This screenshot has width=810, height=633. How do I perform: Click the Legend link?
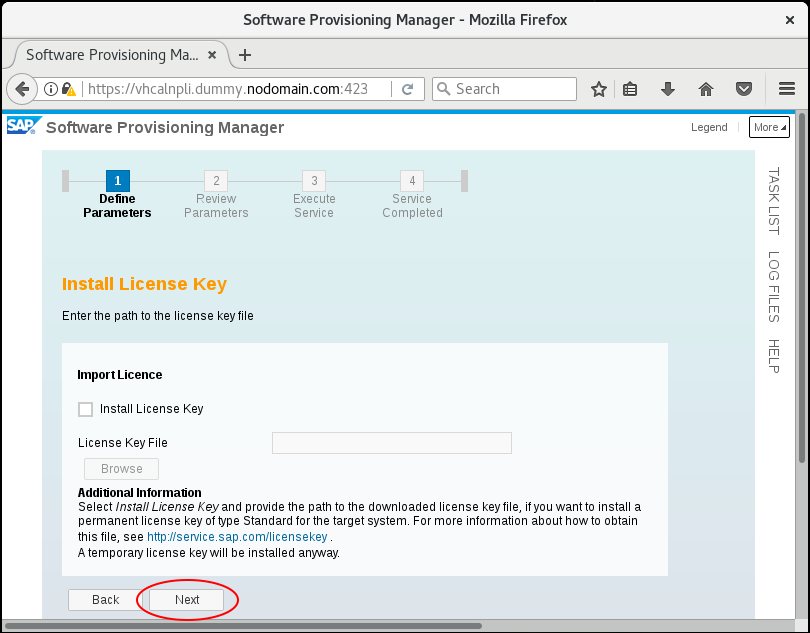[709, 127]
